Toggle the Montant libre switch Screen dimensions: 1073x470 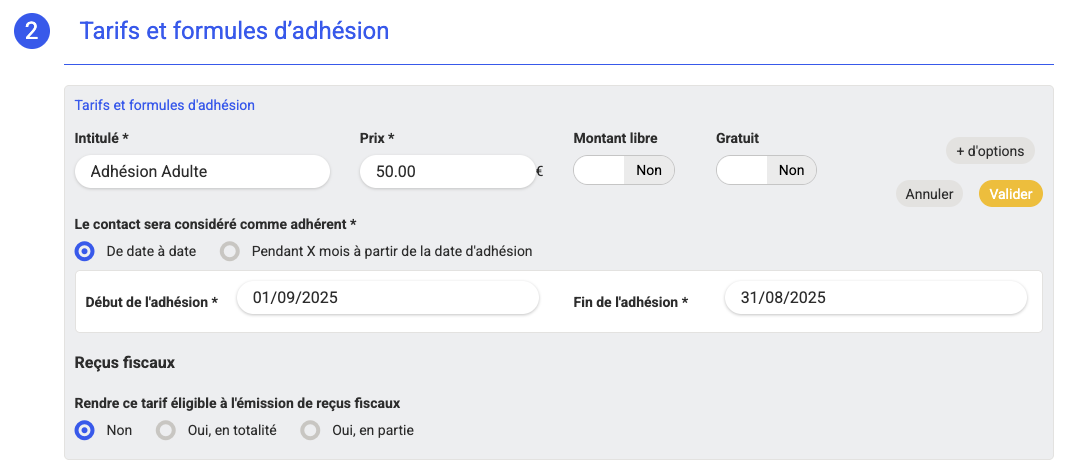pos(623,170)
